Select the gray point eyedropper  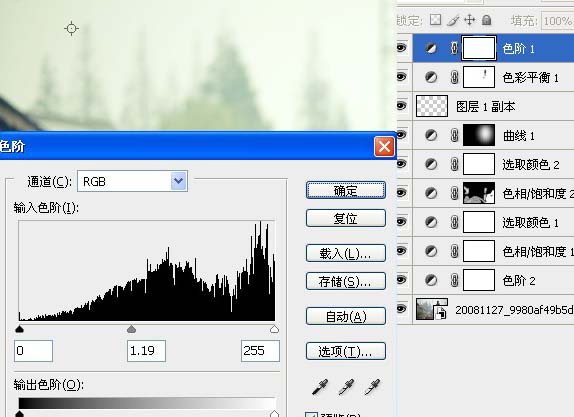[x=346, y=387]
